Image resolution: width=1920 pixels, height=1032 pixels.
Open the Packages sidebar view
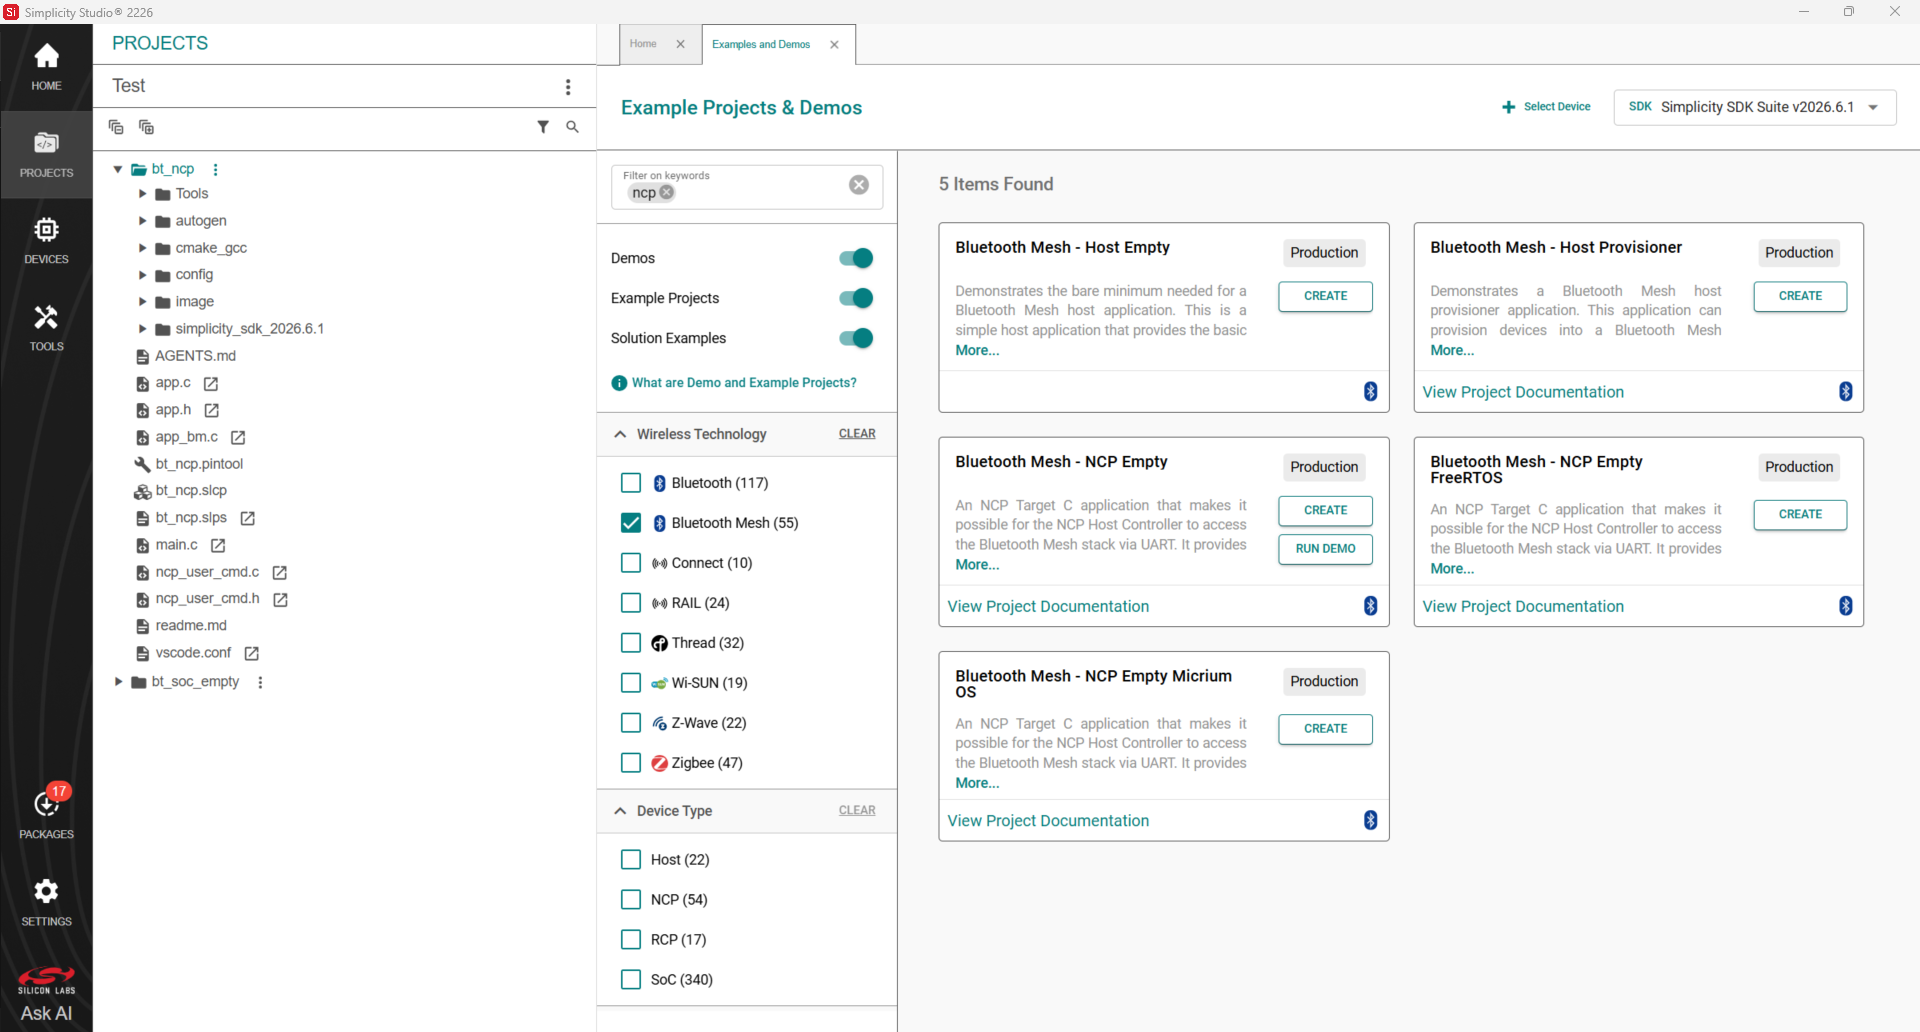click(46, 814)
